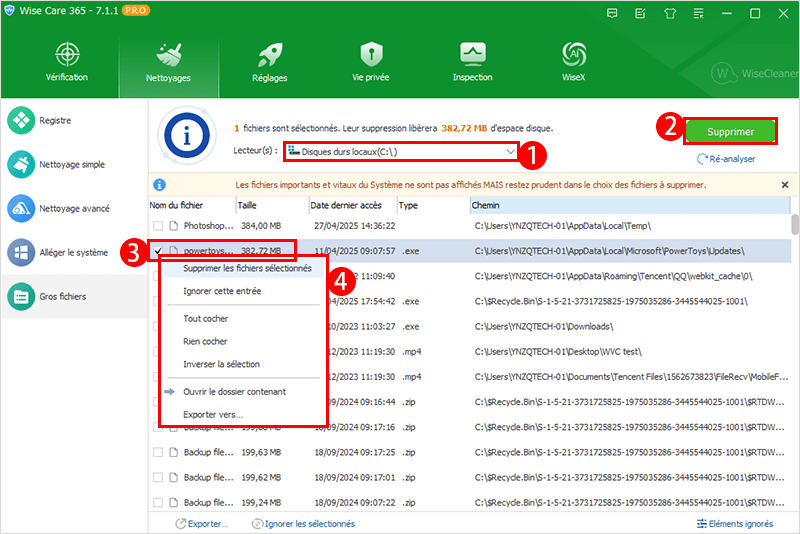Select the Nettoyages broom icon
800x534 pixels.
click(x=169, y=55)
